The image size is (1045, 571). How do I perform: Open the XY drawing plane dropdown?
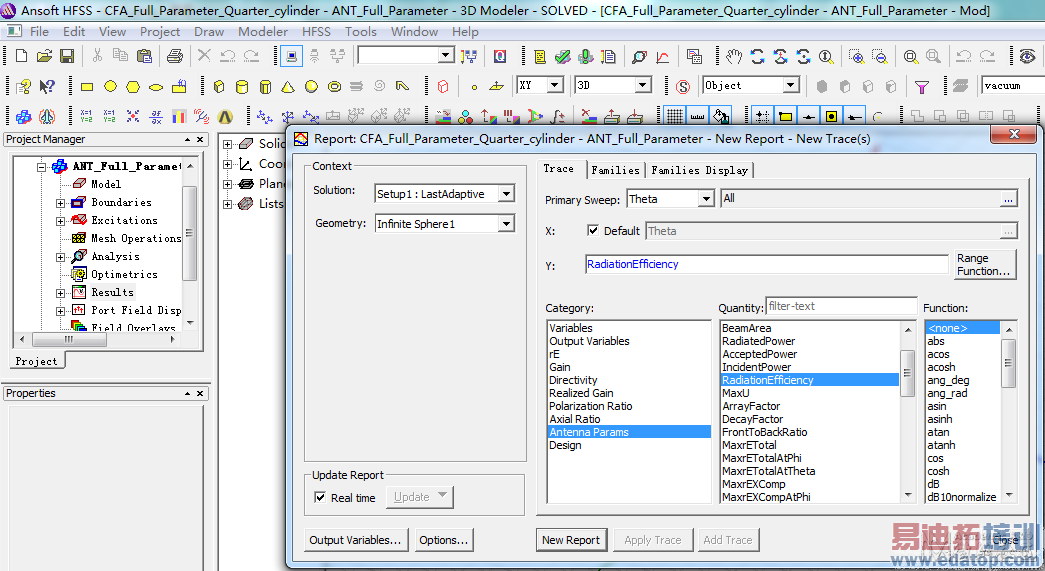click(x=555, y=85)
